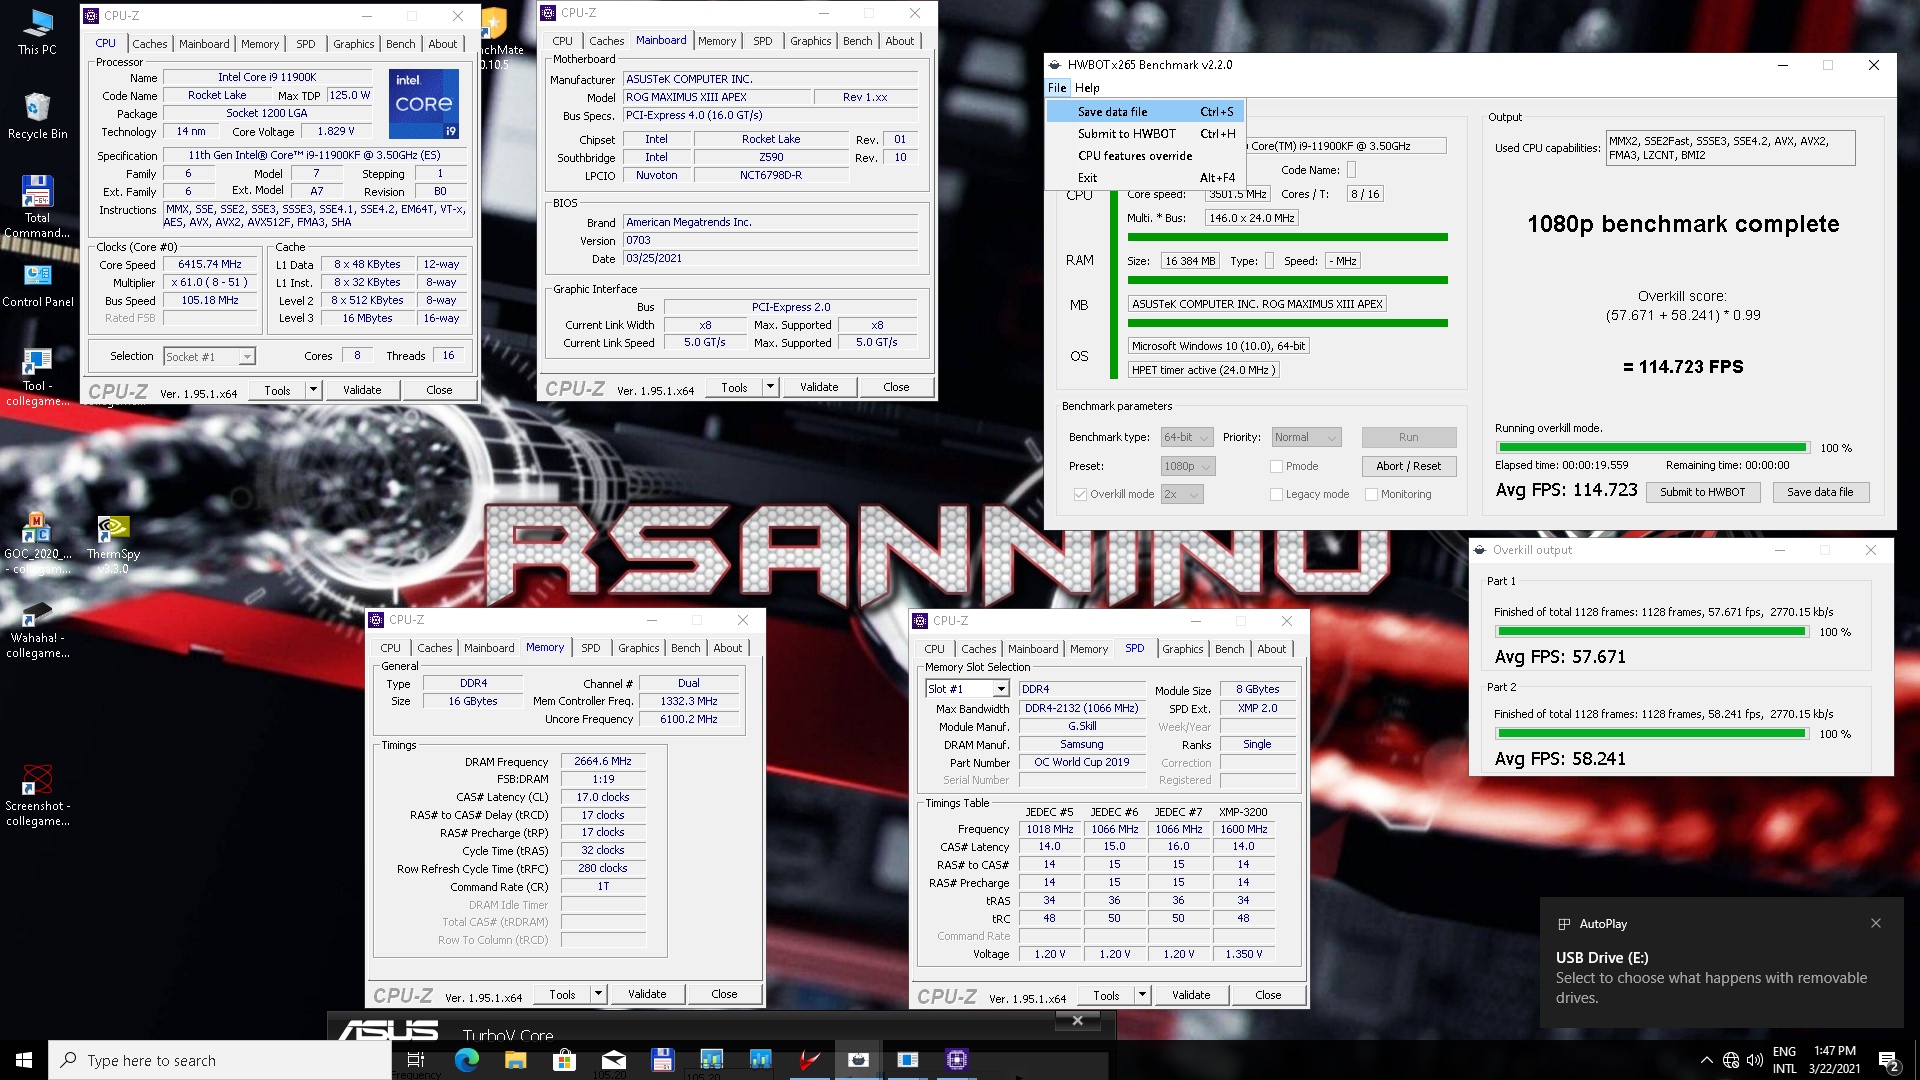This screenshot has height=1080, width=1920.
Task: Click Save data file button beside Avg FPS
Action: click(x=1819, y=492)
